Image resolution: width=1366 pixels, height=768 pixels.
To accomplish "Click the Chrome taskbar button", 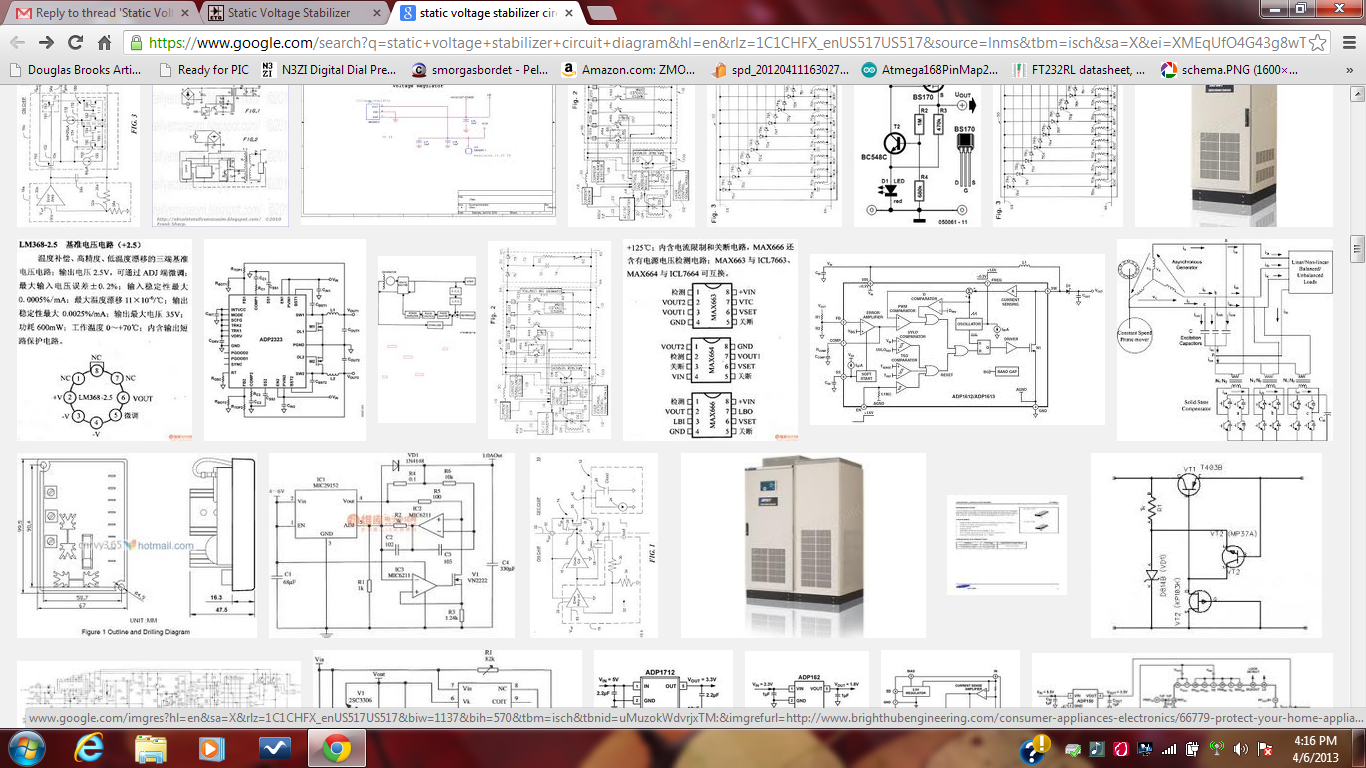I will click(x=336, y=748).
